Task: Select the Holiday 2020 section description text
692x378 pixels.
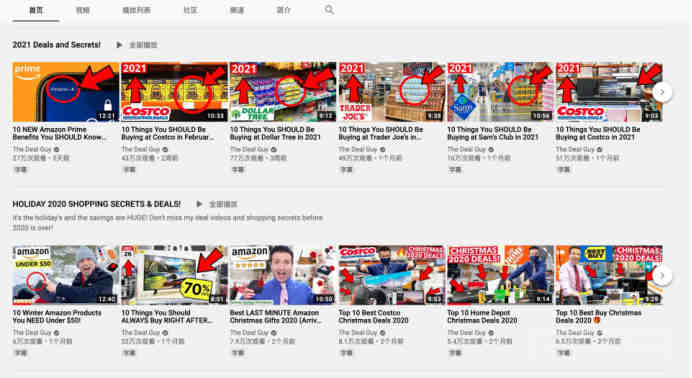Action: coord(168,223)
